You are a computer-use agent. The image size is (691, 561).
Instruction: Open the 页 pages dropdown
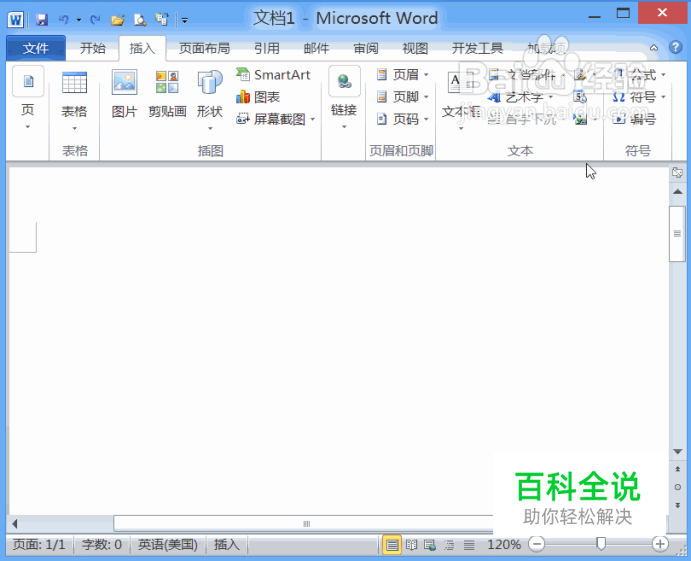tap(28, 99)
